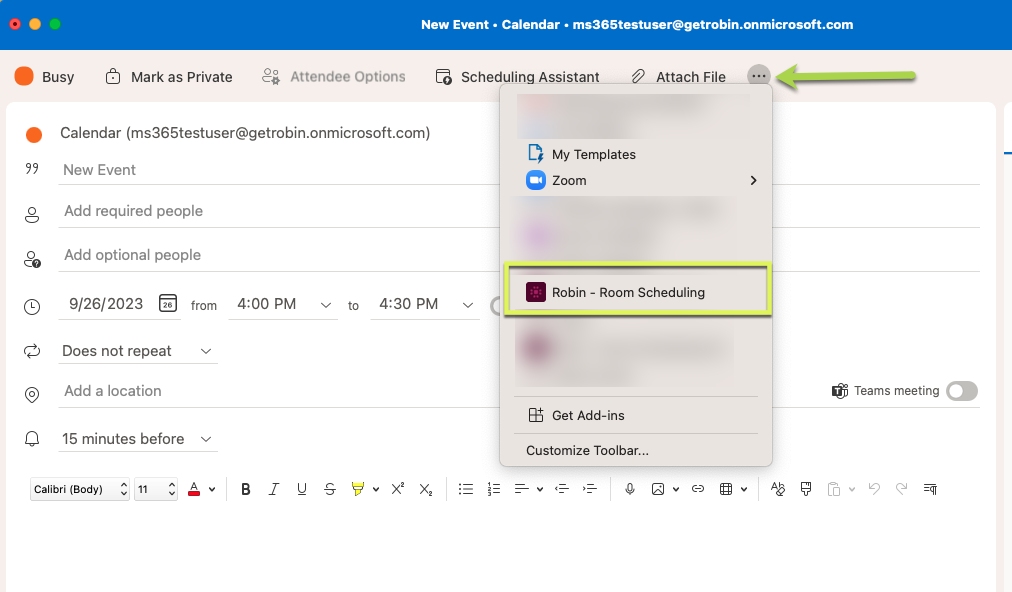The width and height of the screenshot is (1012, 592).
Task: Click the text alignment icon
Action: (x=521, y=489)
